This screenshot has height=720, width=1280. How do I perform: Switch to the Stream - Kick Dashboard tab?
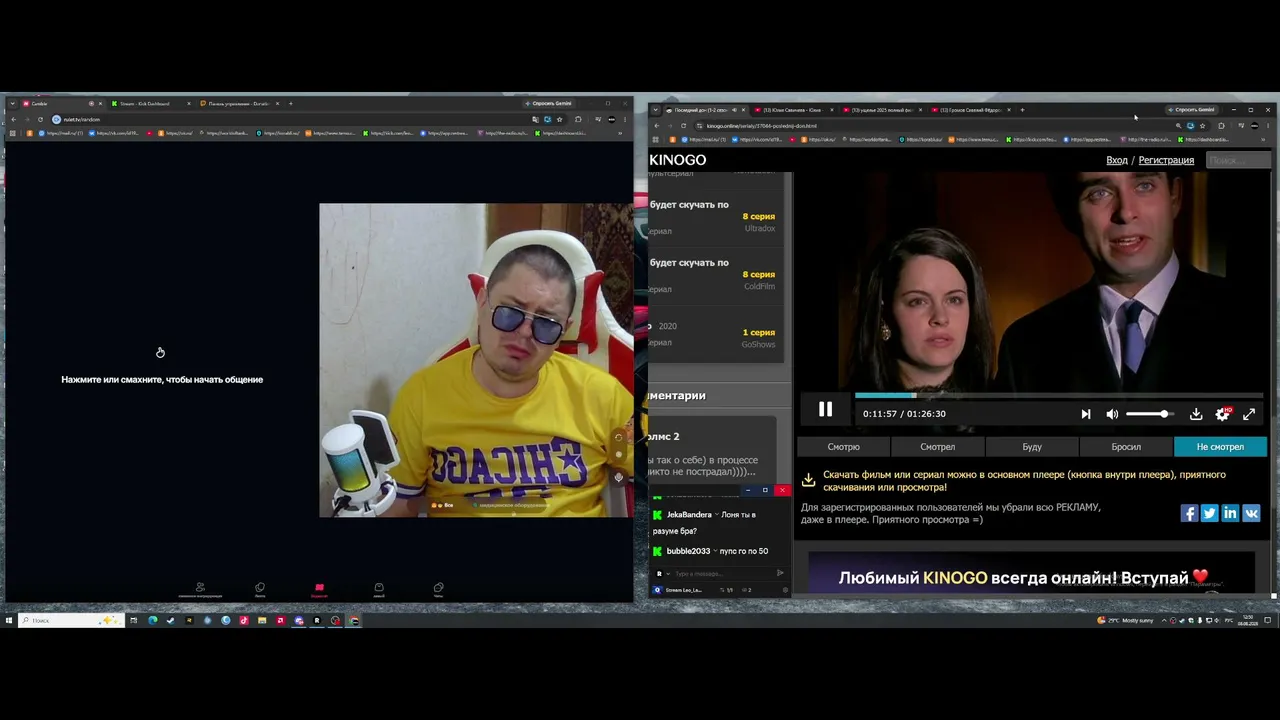point(151,104)
